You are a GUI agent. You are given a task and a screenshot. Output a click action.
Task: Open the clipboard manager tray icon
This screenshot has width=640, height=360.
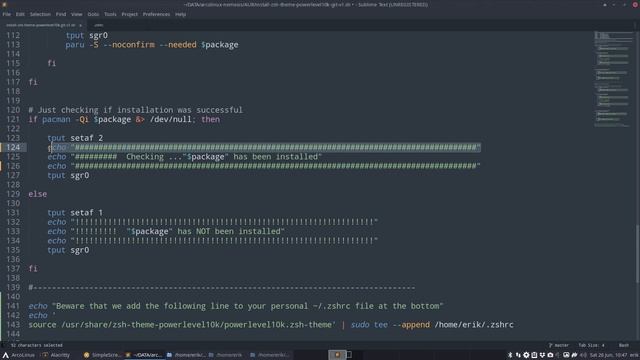[x=534, y=355]
